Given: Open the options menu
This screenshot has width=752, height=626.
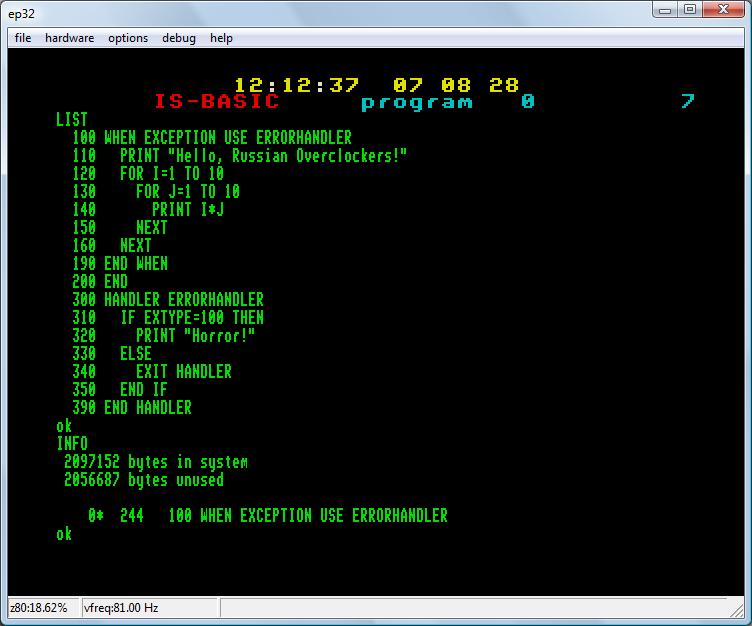Looking at the screenshot, I should pos(128,38).
